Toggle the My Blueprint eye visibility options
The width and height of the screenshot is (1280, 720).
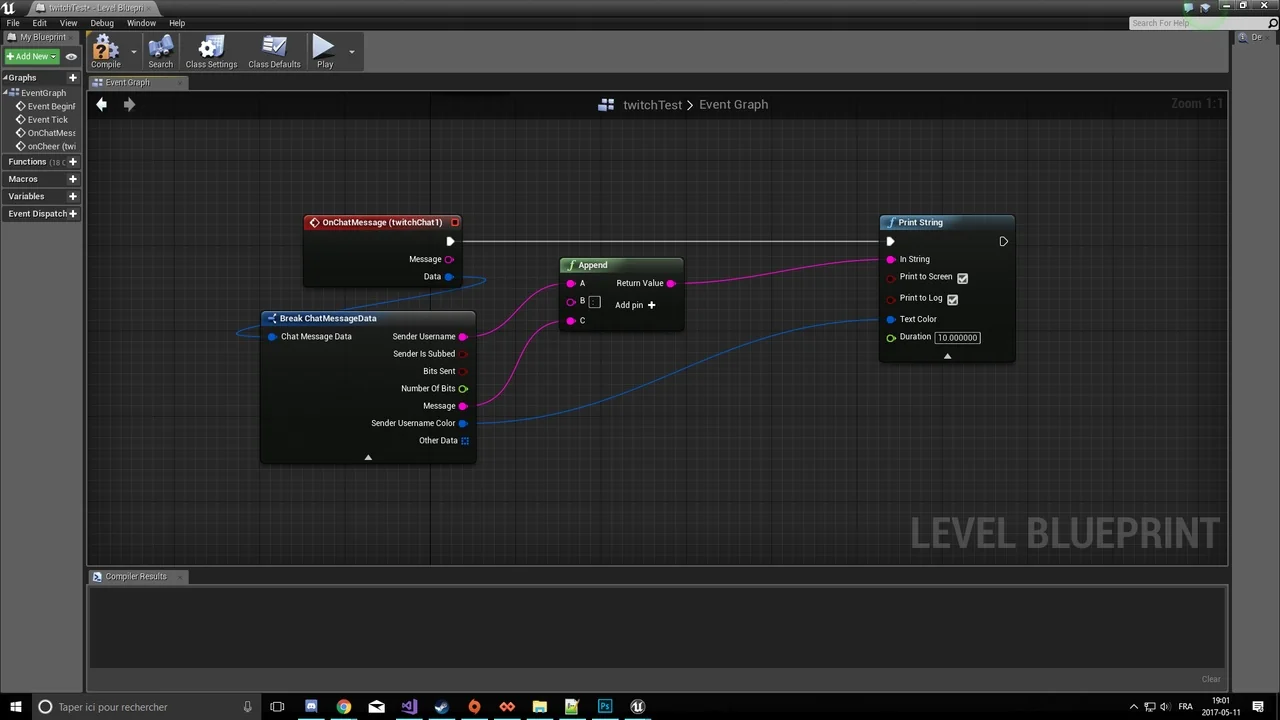click(71, 57)
